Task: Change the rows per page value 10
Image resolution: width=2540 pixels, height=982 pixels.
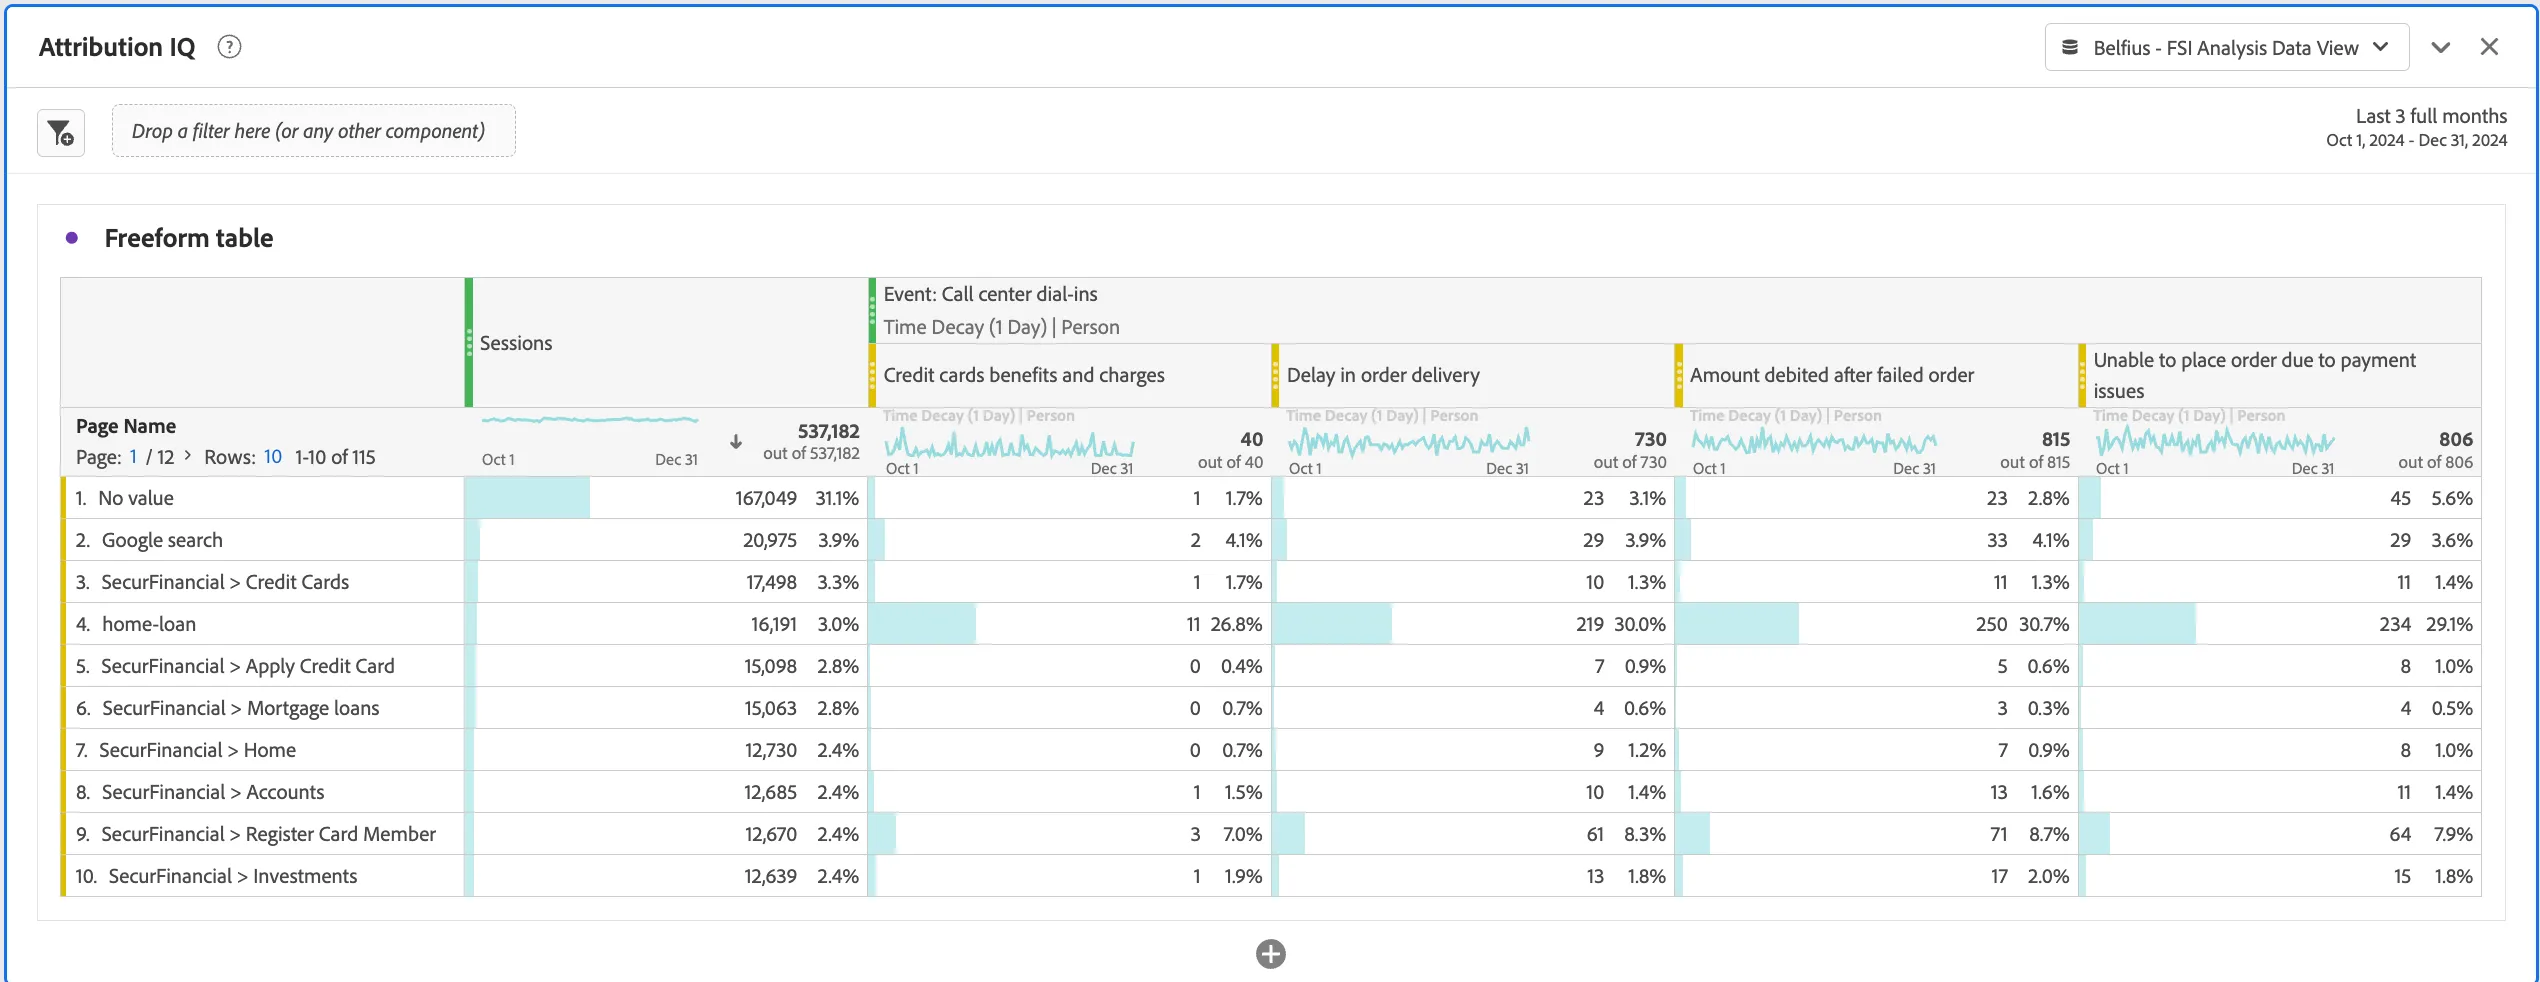Action: pyautogui.click(x=272, y=457)
